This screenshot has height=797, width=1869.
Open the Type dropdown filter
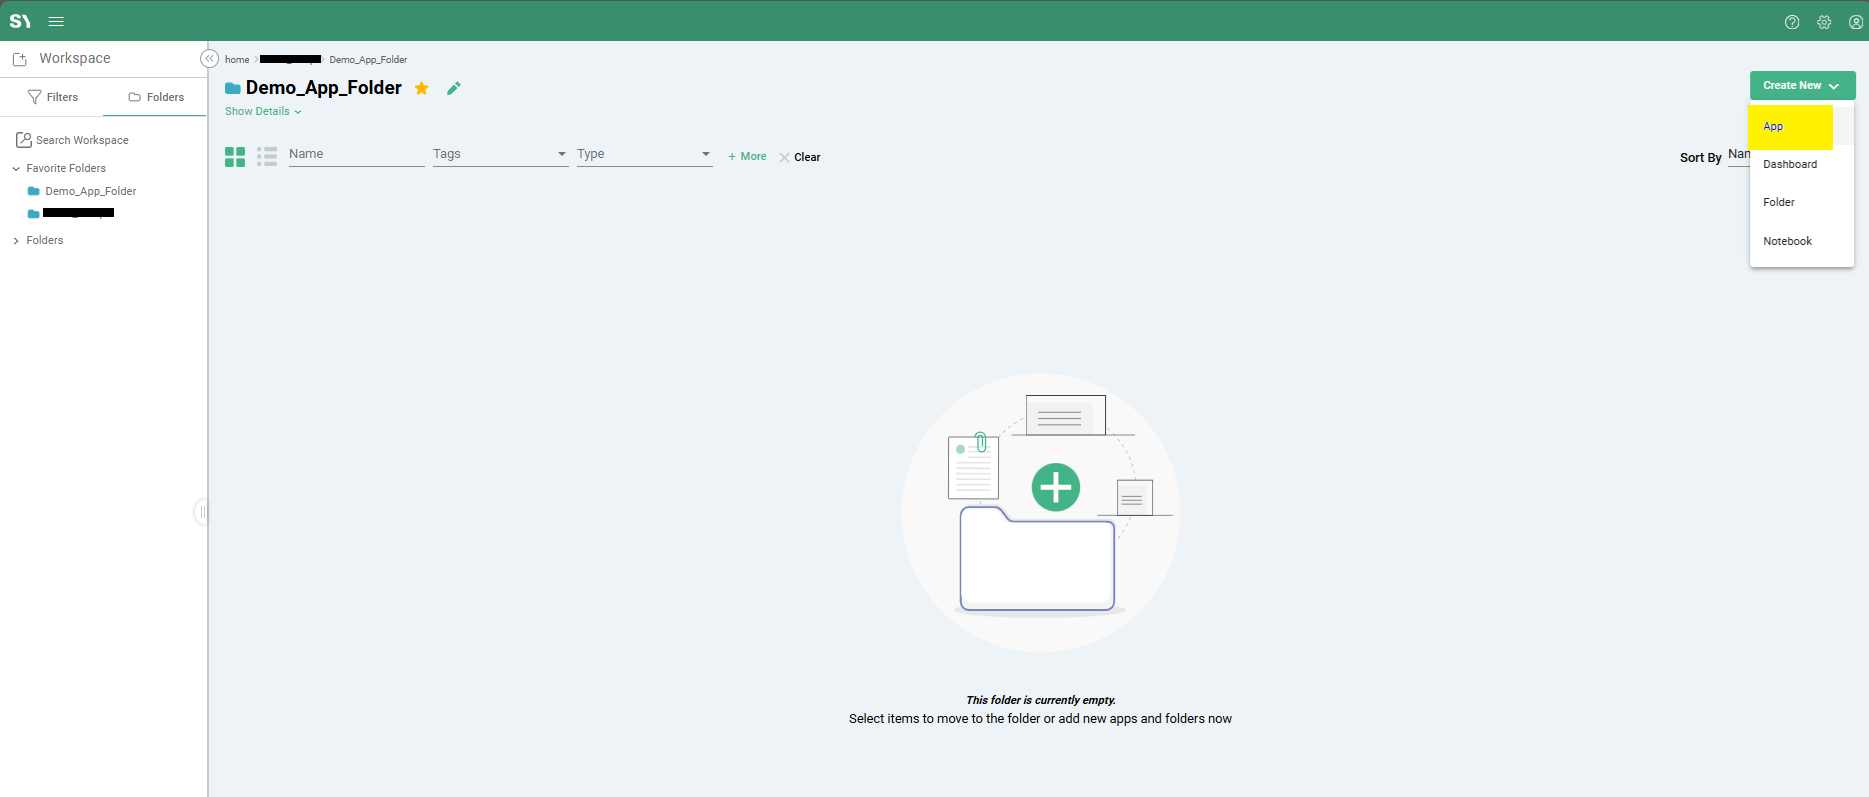643,154
